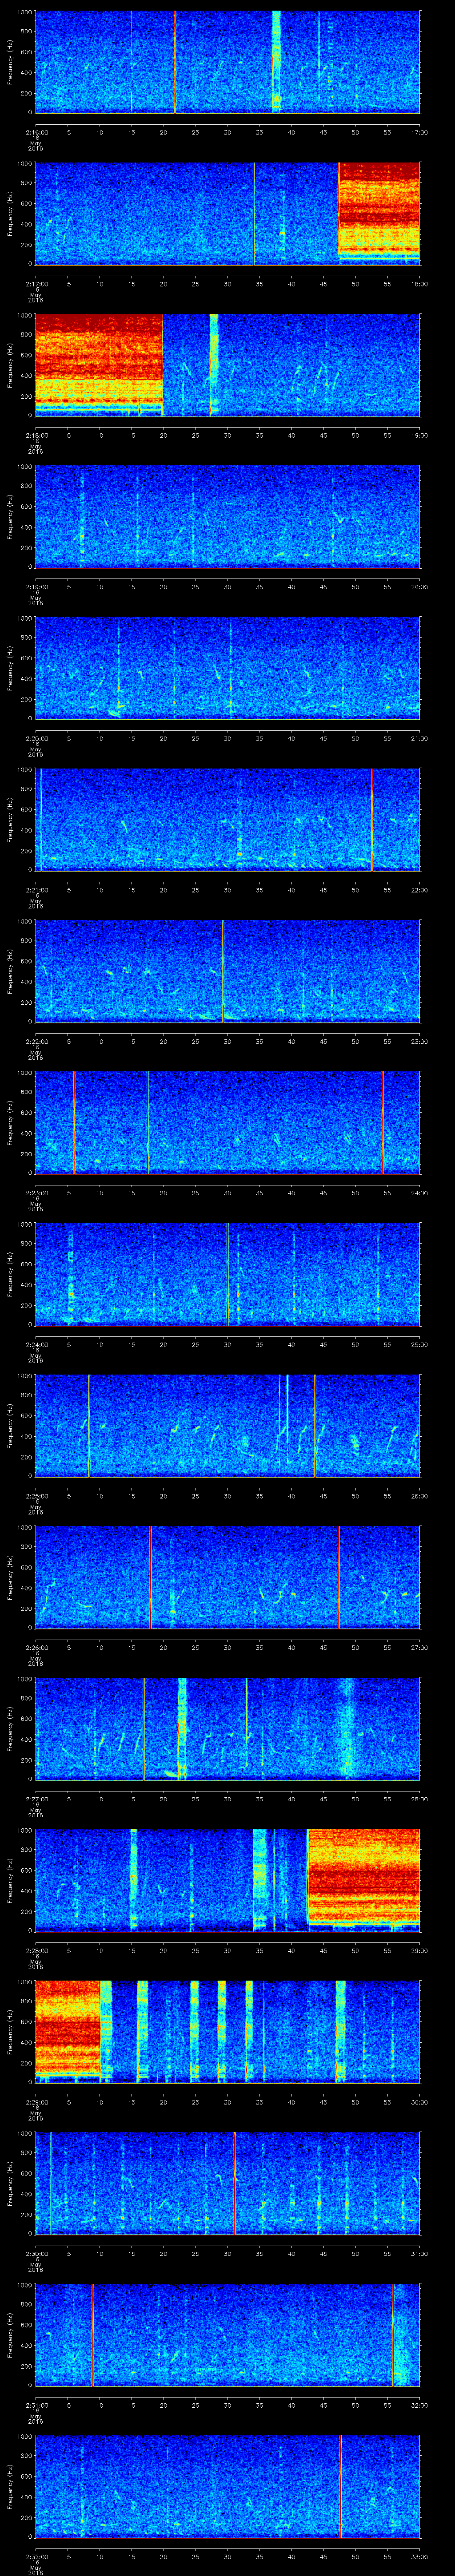
Task: Open the 2:20:00 spectrogram panel
Action: (x=227, y=668)
